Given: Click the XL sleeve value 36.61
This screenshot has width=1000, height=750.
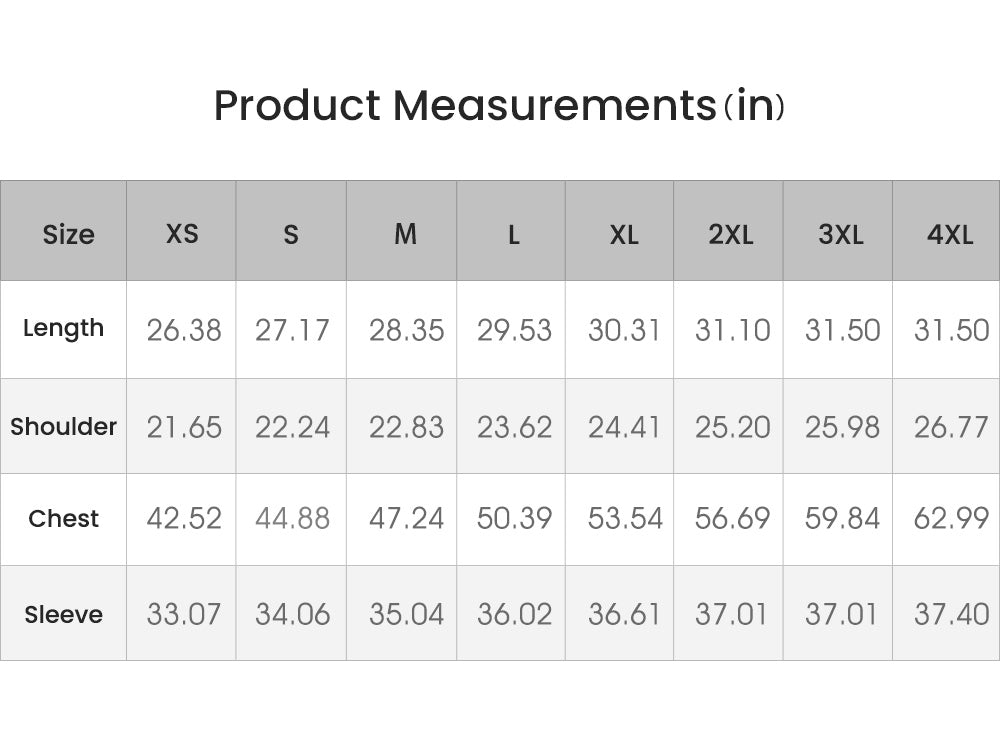Looking at the screenshot, I should (x=624, y=614).
